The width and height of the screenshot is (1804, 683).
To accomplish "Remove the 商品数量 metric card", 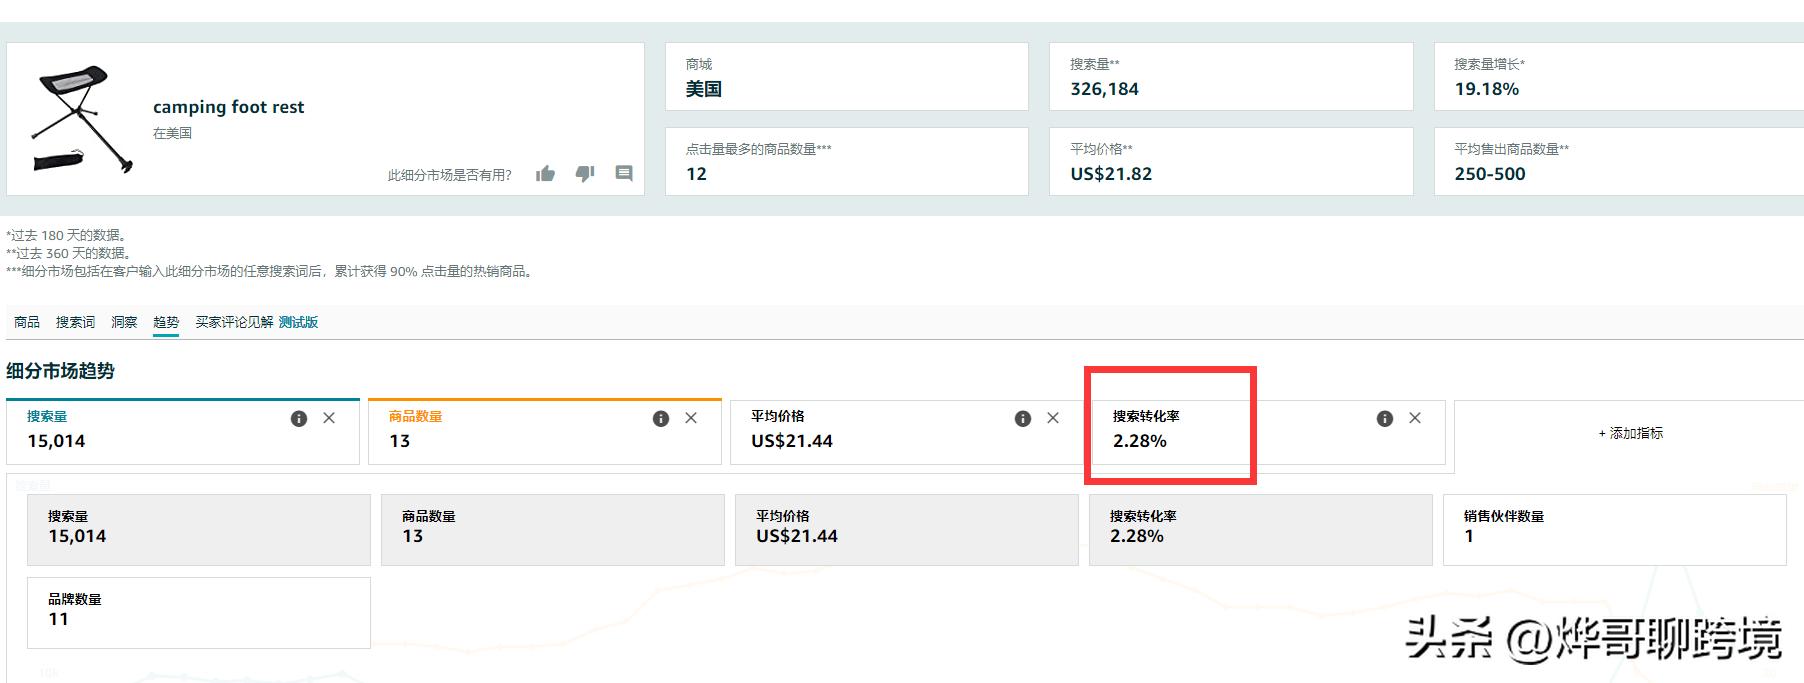I will coord(691,418).
